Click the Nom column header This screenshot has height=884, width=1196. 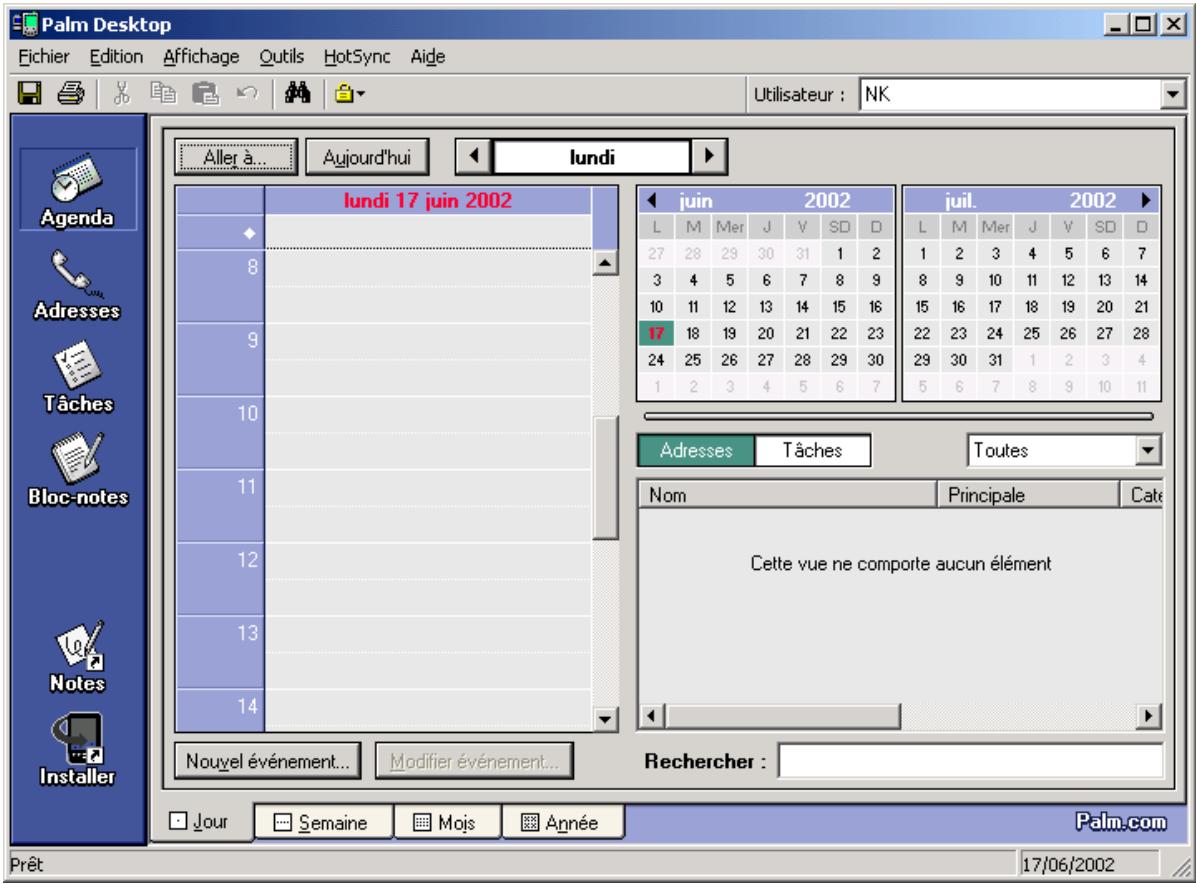tap(786, 495)
